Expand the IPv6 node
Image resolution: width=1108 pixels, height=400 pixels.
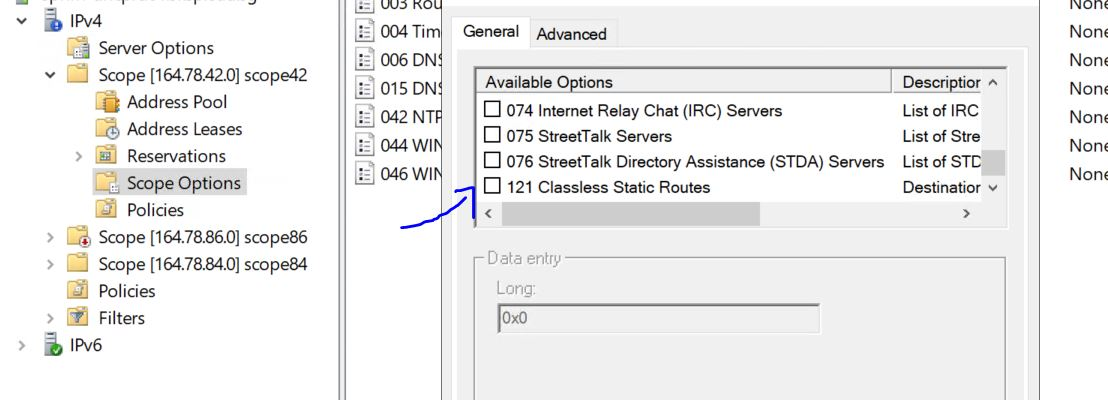(x=22, y=346)
